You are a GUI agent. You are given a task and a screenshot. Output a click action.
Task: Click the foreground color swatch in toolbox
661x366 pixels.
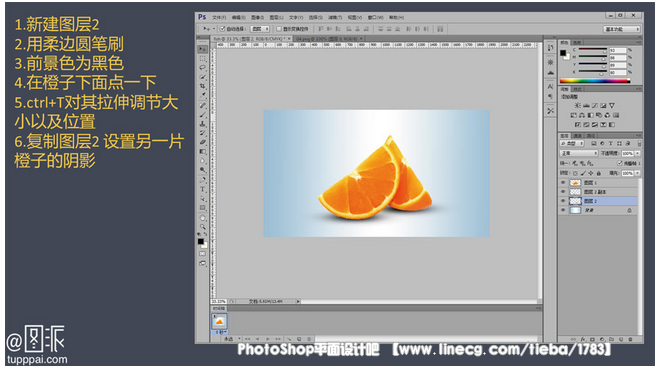pos(201,241)
